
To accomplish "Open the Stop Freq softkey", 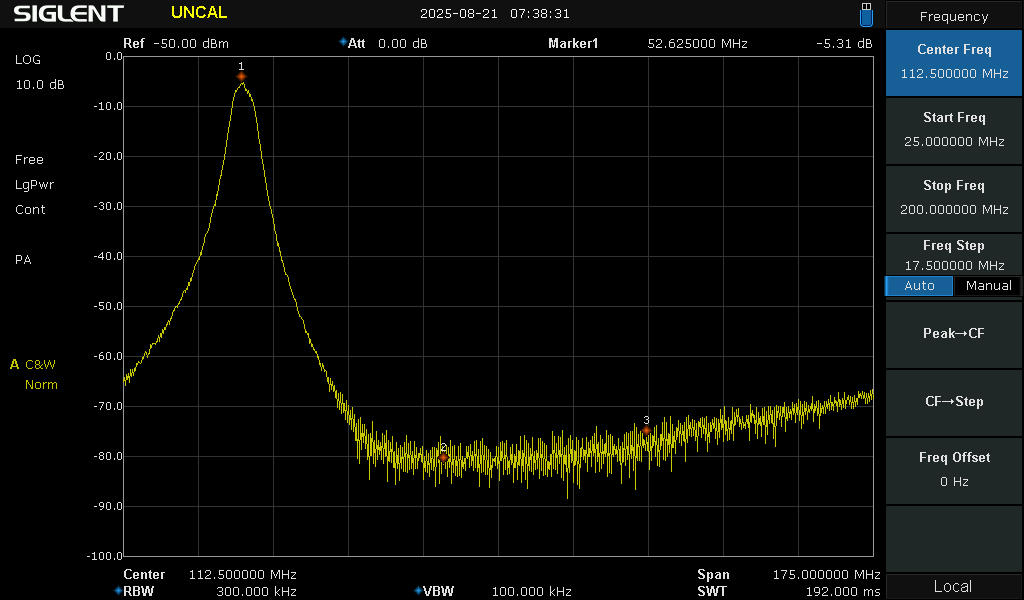I will tap(953, 198).
